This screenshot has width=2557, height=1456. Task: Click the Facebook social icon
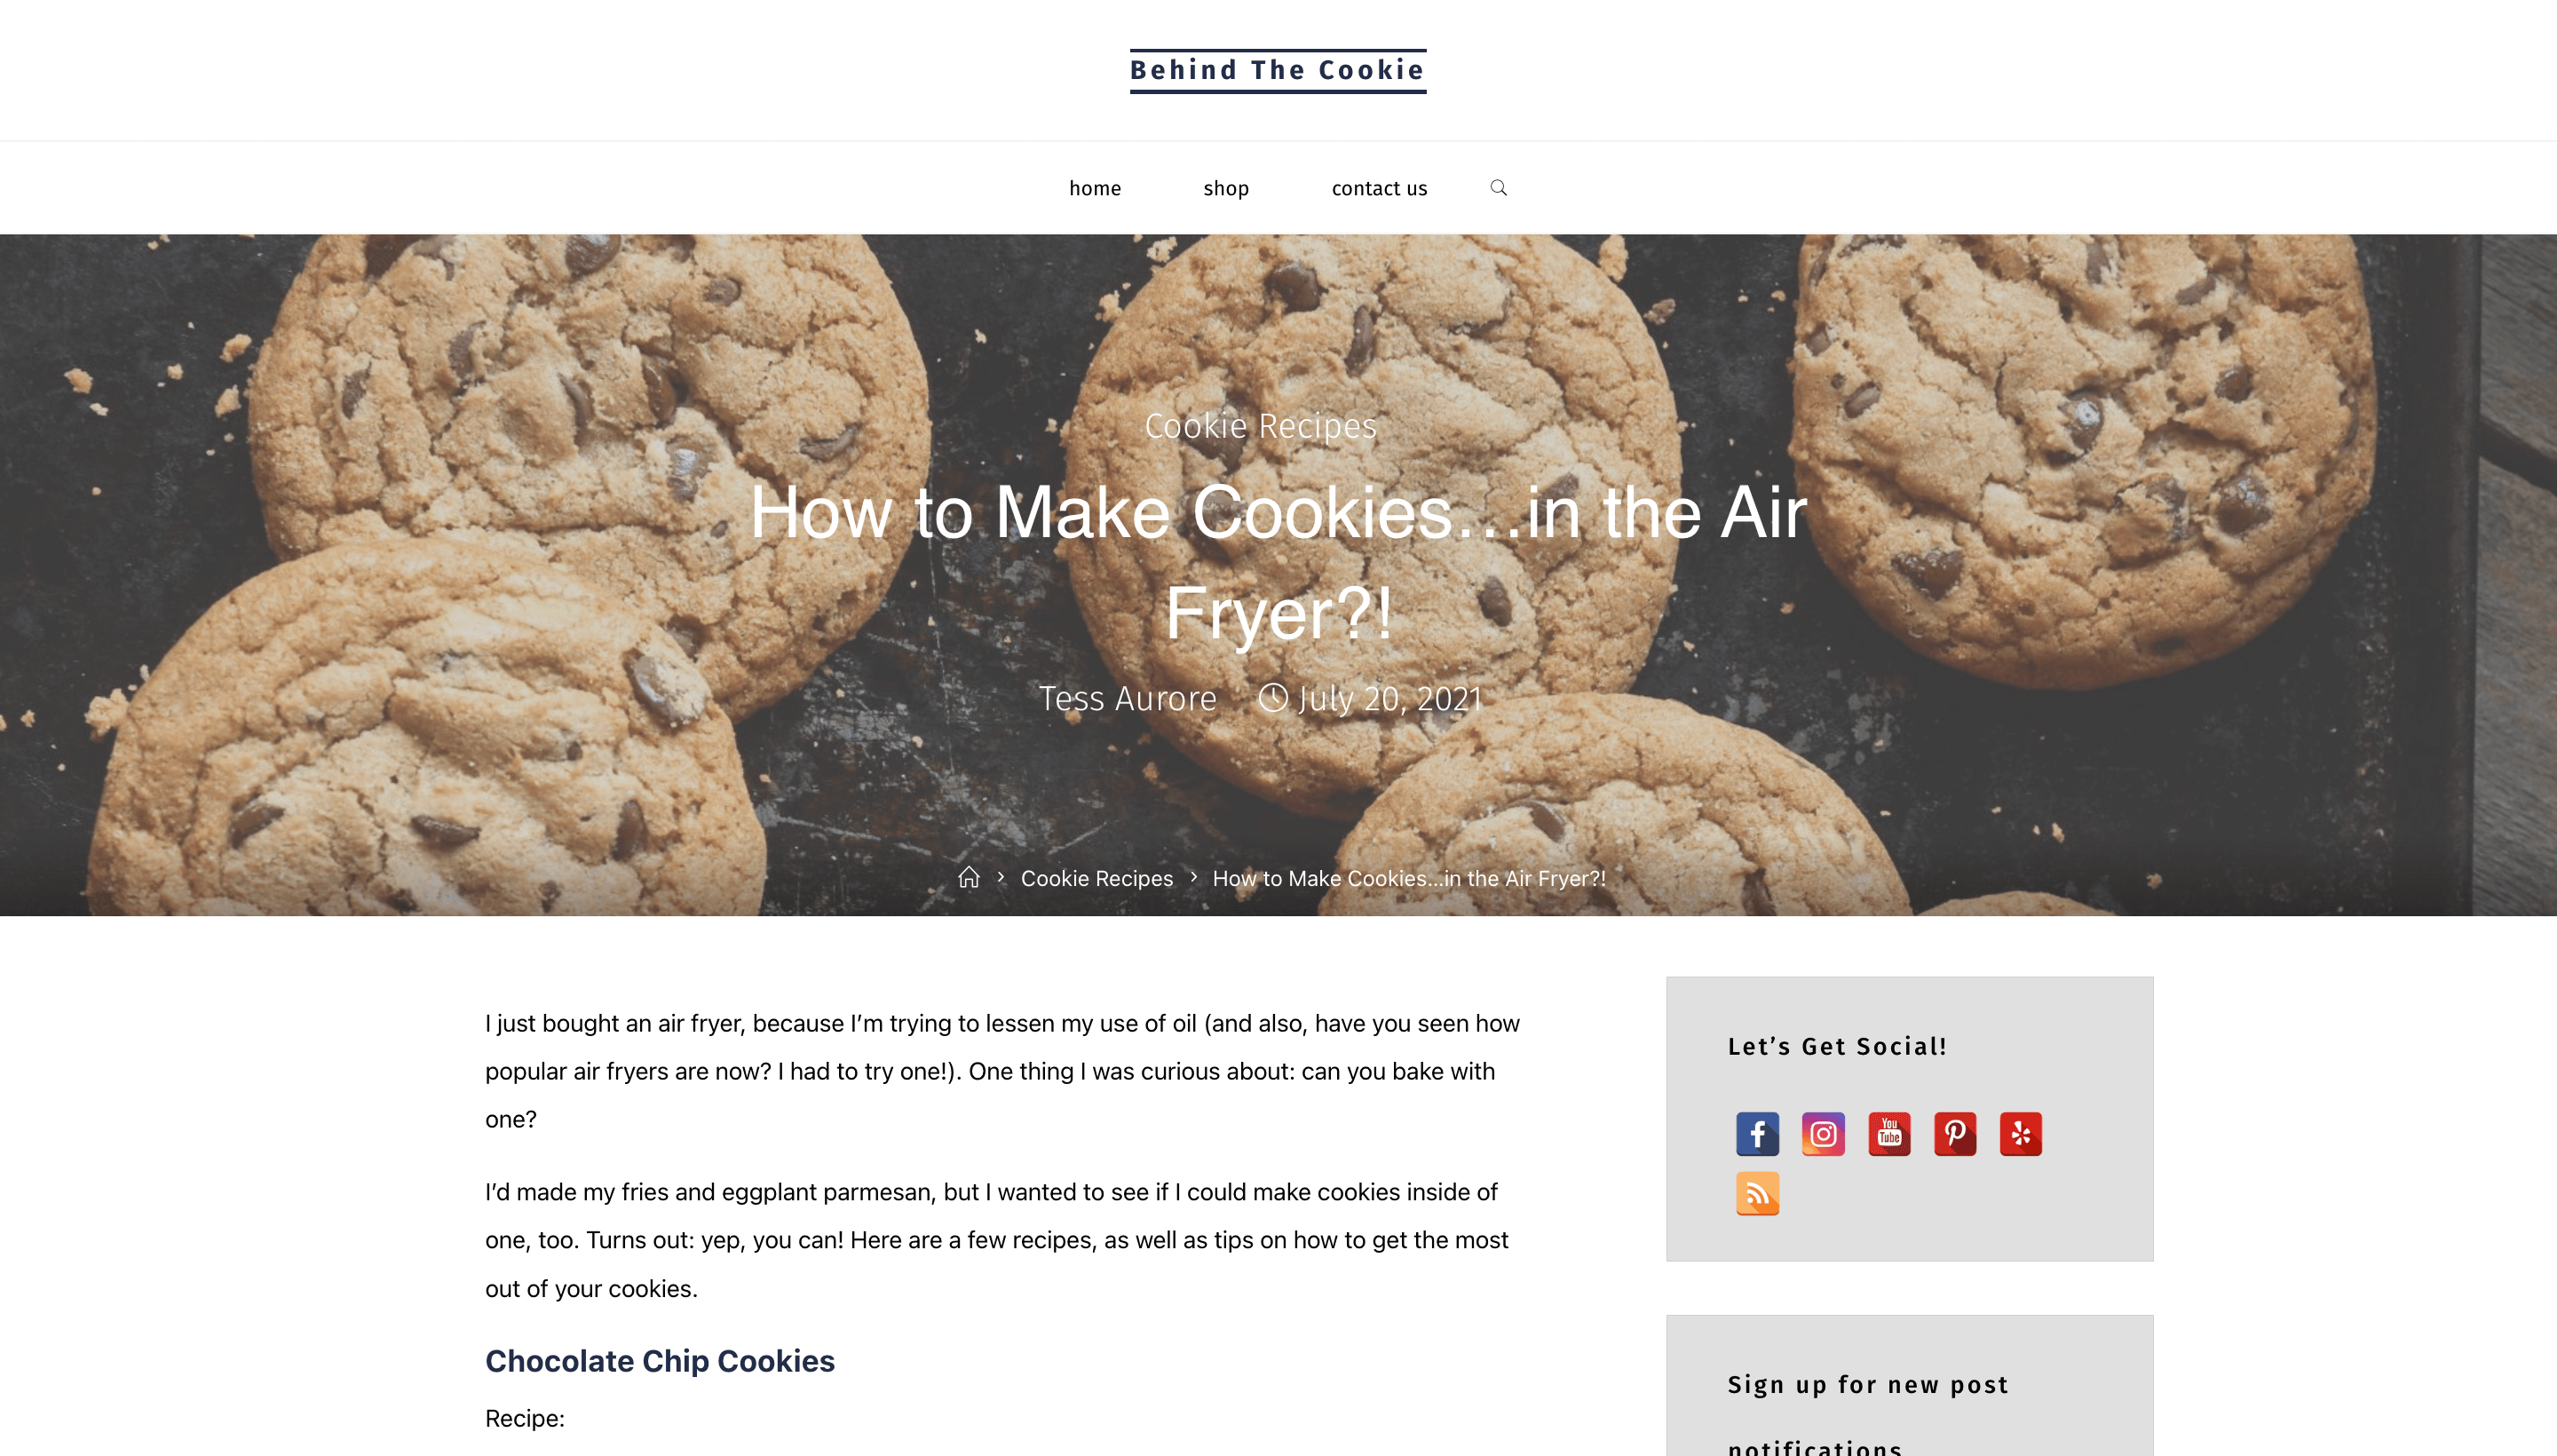tap(1756, 1133)
